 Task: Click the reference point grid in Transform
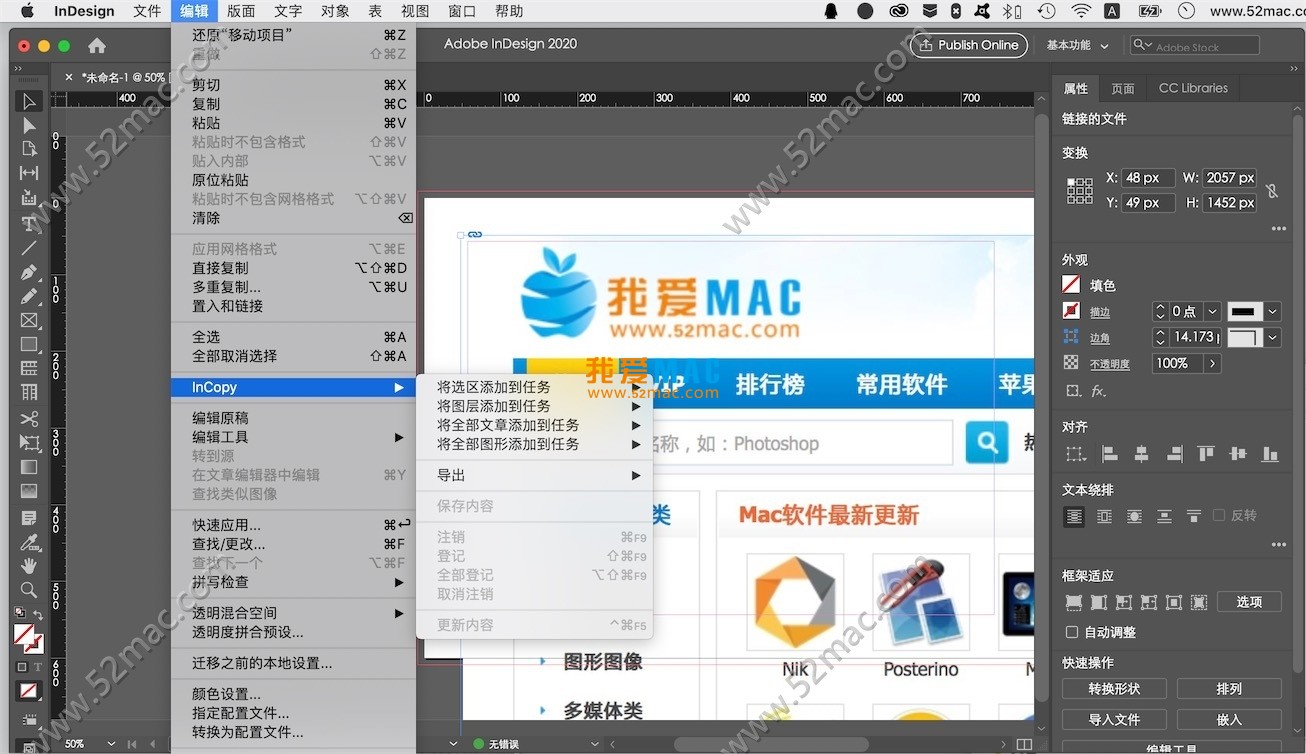[1080, 191]
